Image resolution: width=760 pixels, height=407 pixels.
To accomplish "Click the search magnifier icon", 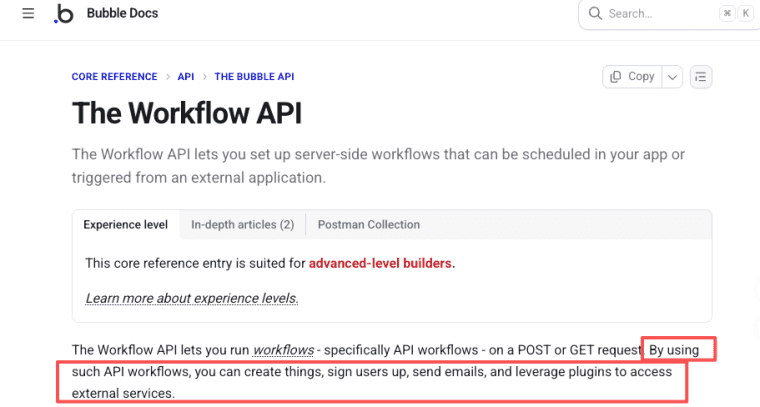I will click(595, 13).
